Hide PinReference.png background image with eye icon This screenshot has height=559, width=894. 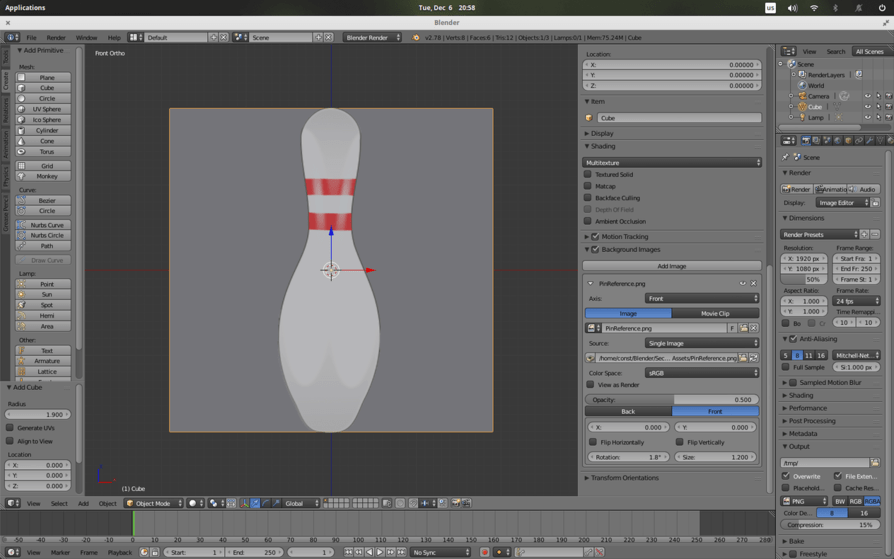(742, 283)
